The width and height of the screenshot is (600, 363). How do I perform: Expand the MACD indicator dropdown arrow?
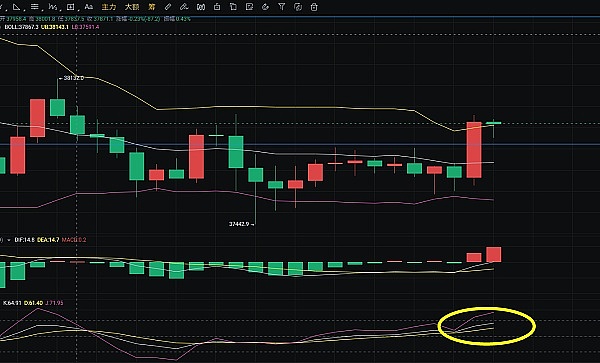pyautogui.click(x=8, y=240)
